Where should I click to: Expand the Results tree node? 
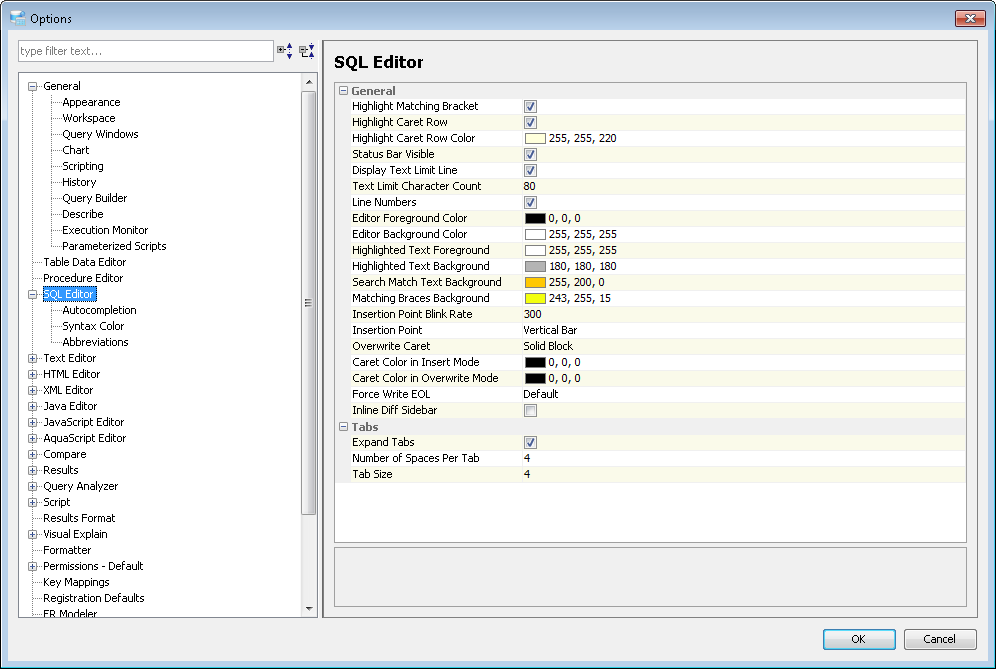click(32, 470)
